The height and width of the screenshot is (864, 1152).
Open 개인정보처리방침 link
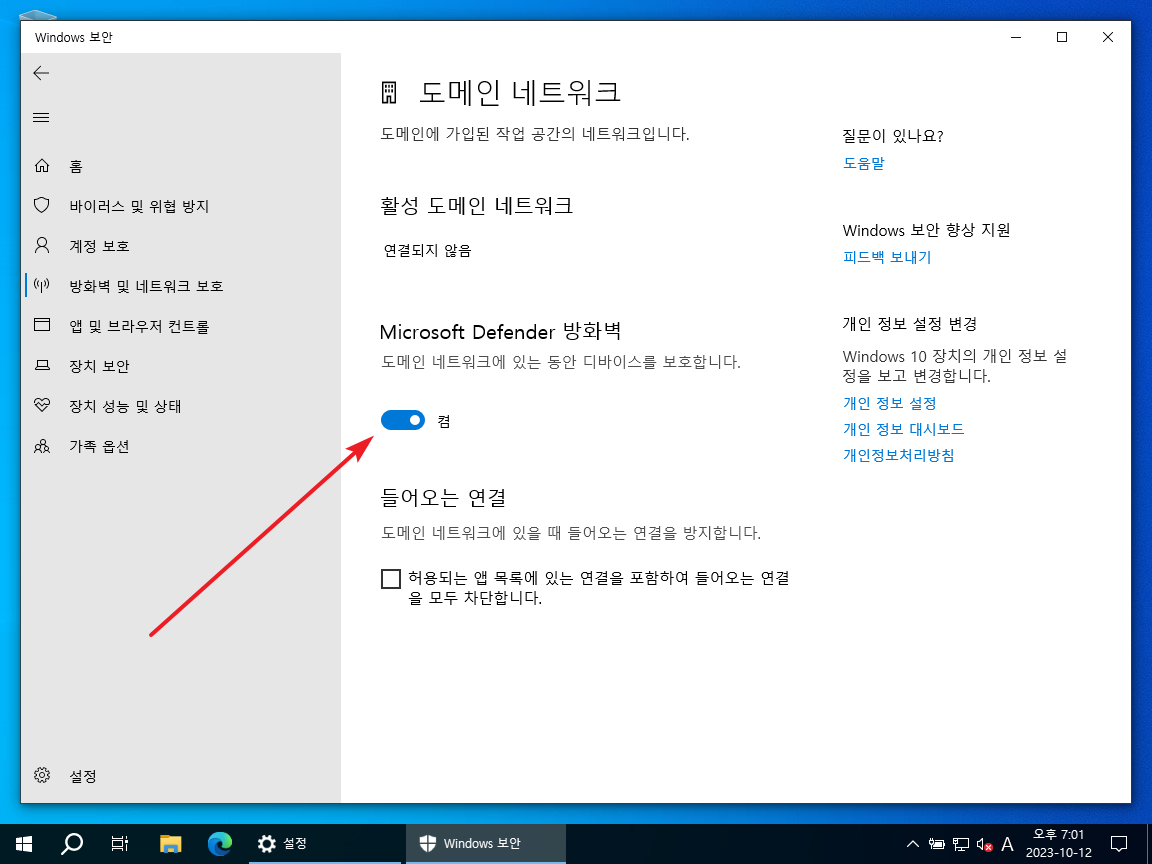pyautogui.click(x=899, y=455)
